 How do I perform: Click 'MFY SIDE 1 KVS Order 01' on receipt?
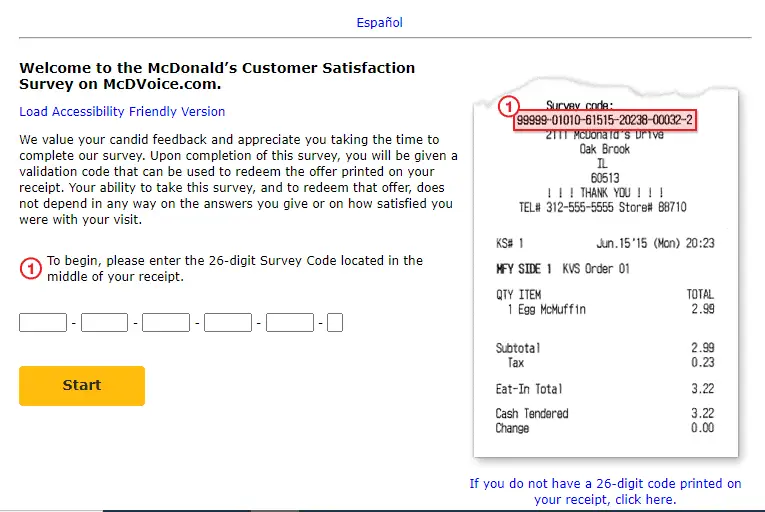click(563, 269)
